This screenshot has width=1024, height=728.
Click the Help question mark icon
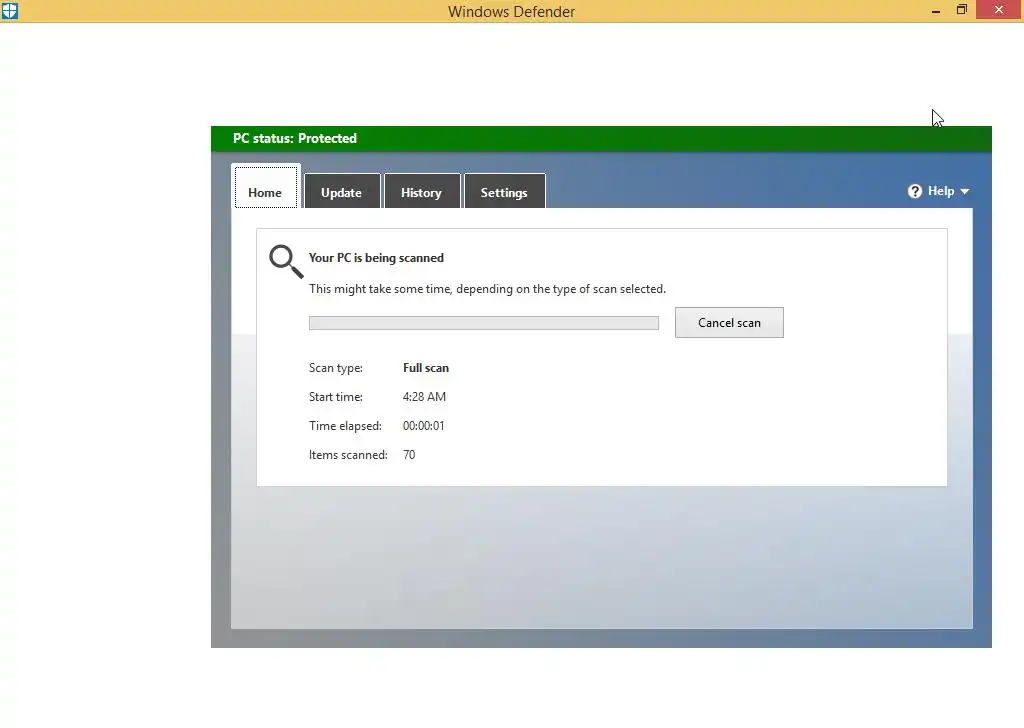914,191
